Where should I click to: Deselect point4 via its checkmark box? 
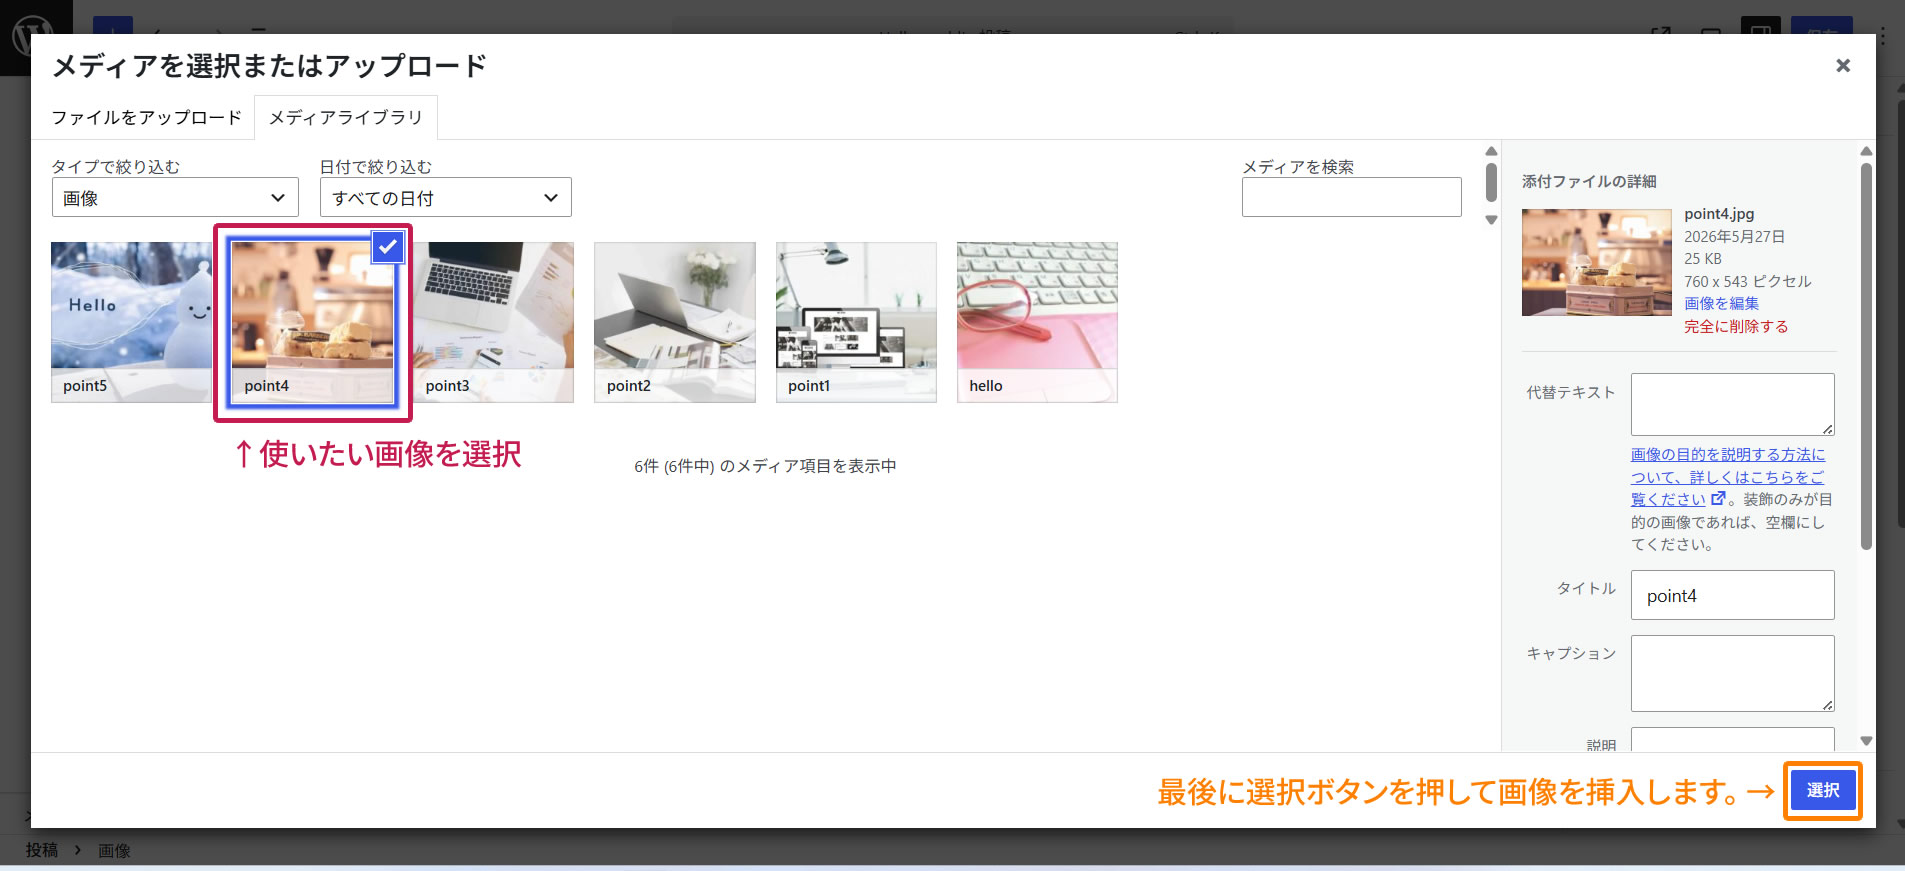click(x=388, y=247)
